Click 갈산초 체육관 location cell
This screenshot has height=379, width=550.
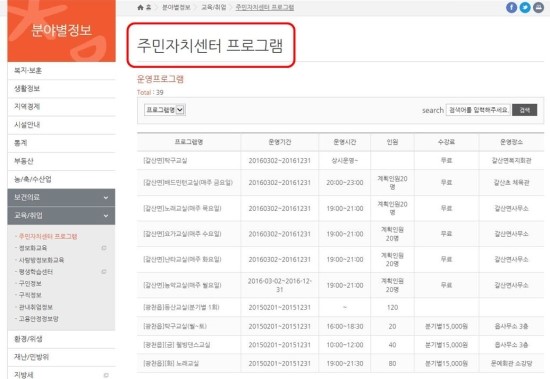[x=511, y=182]
